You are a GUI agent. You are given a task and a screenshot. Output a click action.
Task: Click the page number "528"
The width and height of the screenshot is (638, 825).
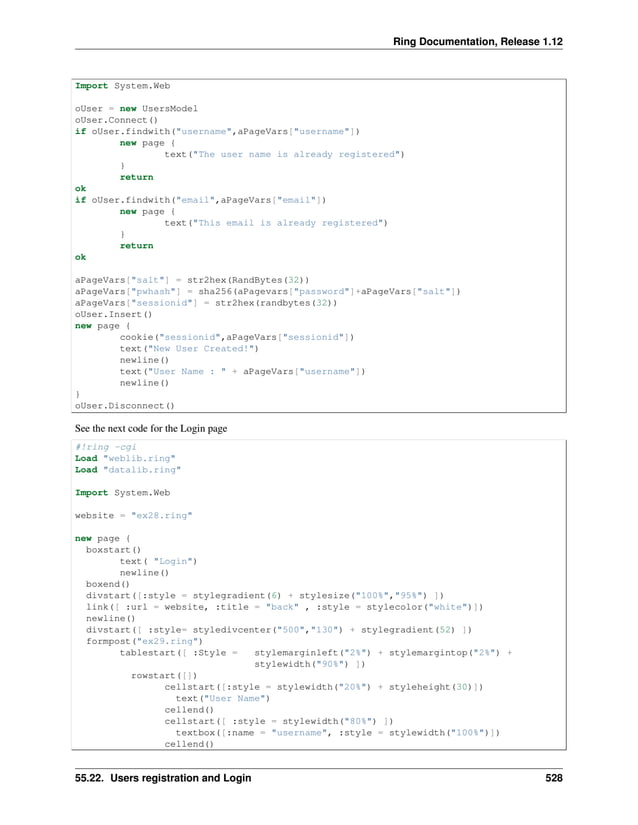(x=554, y=778)
